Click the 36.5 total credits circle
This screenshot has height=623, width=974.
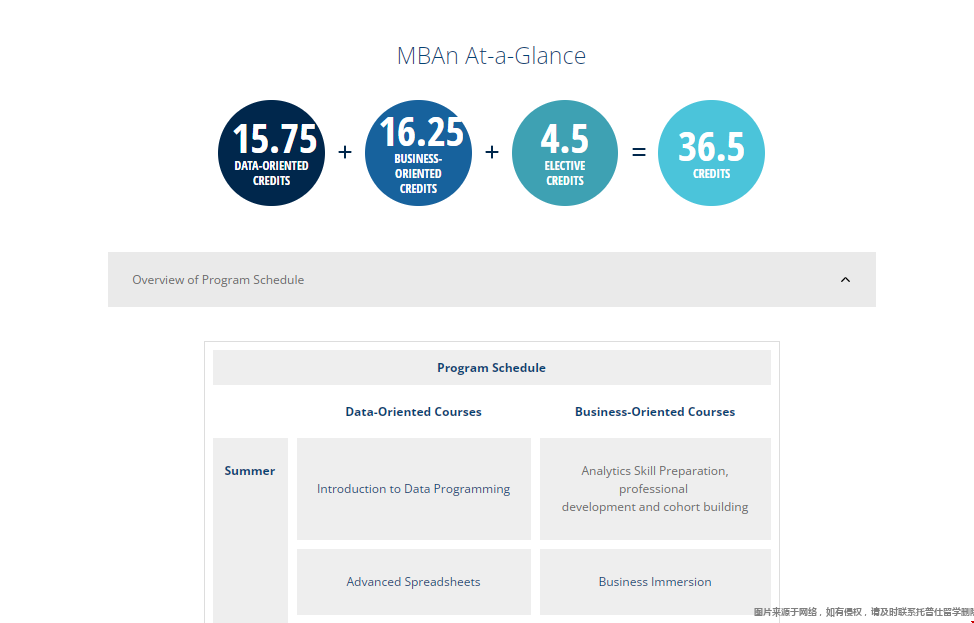pyautogui.click(x=711, y=153)
